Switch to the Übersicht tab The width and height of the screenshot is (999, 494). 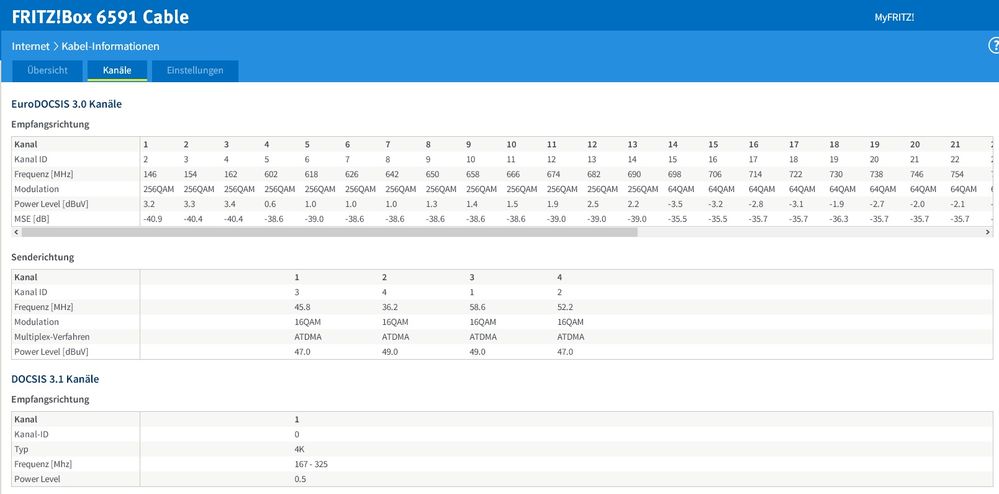coord(47,71)
